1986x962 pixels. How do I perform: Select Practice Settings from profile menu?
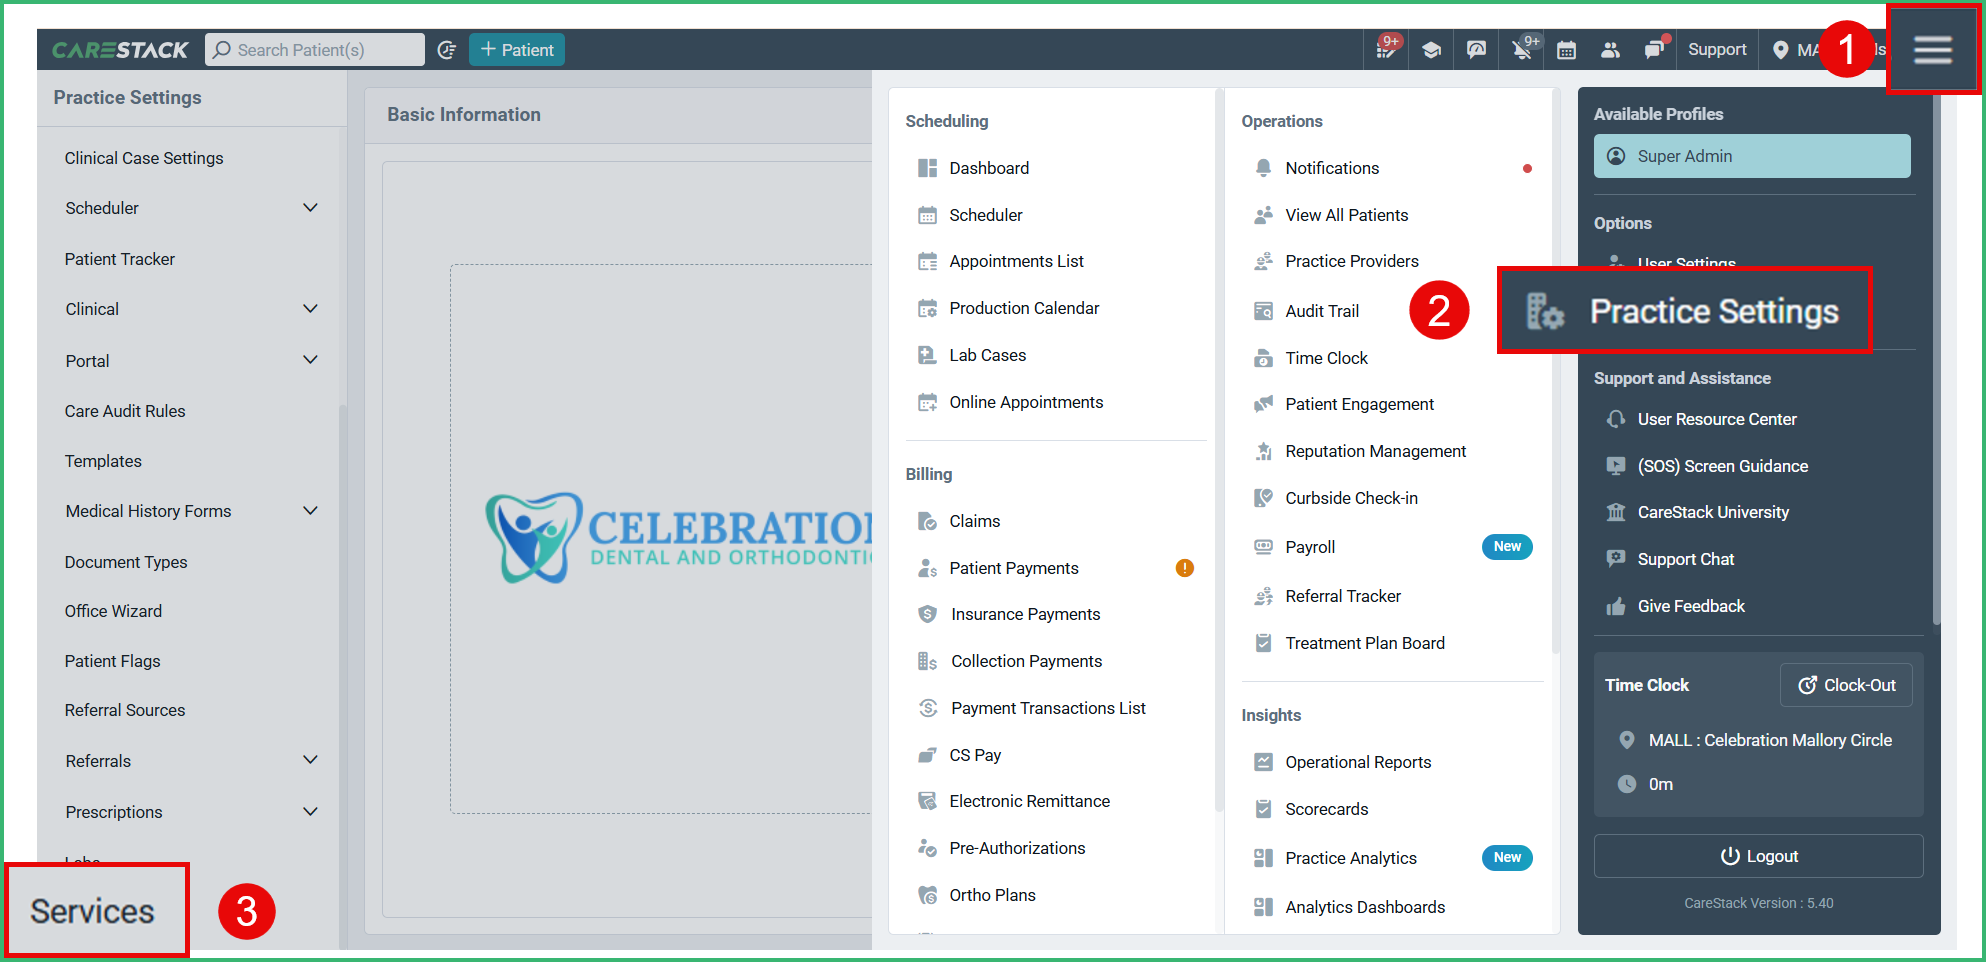click(x=1715, y=311)
